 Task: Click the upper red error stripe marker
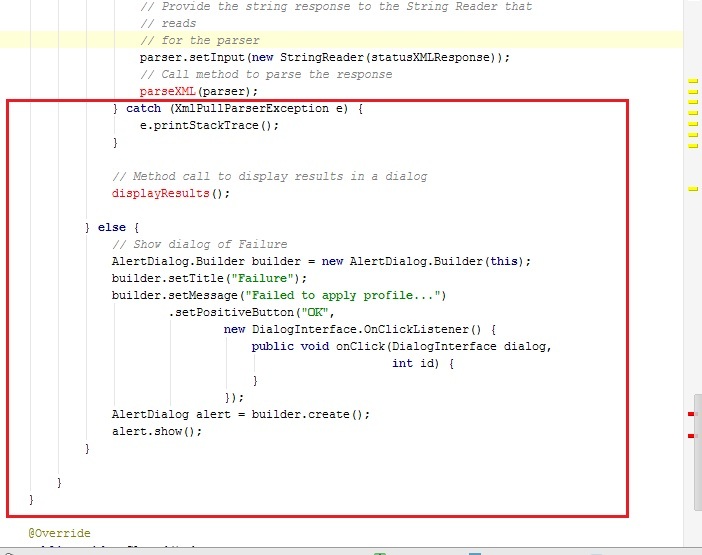[690, 413]
